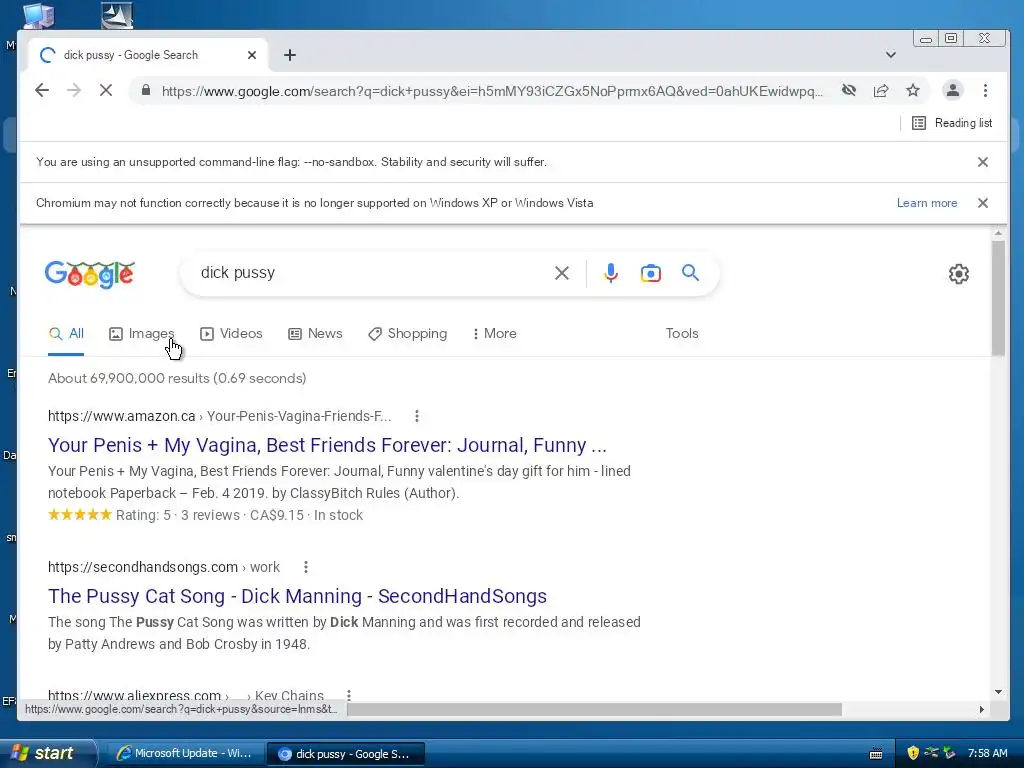
Task: Click the magnifier search button
Action: [690, 273]
